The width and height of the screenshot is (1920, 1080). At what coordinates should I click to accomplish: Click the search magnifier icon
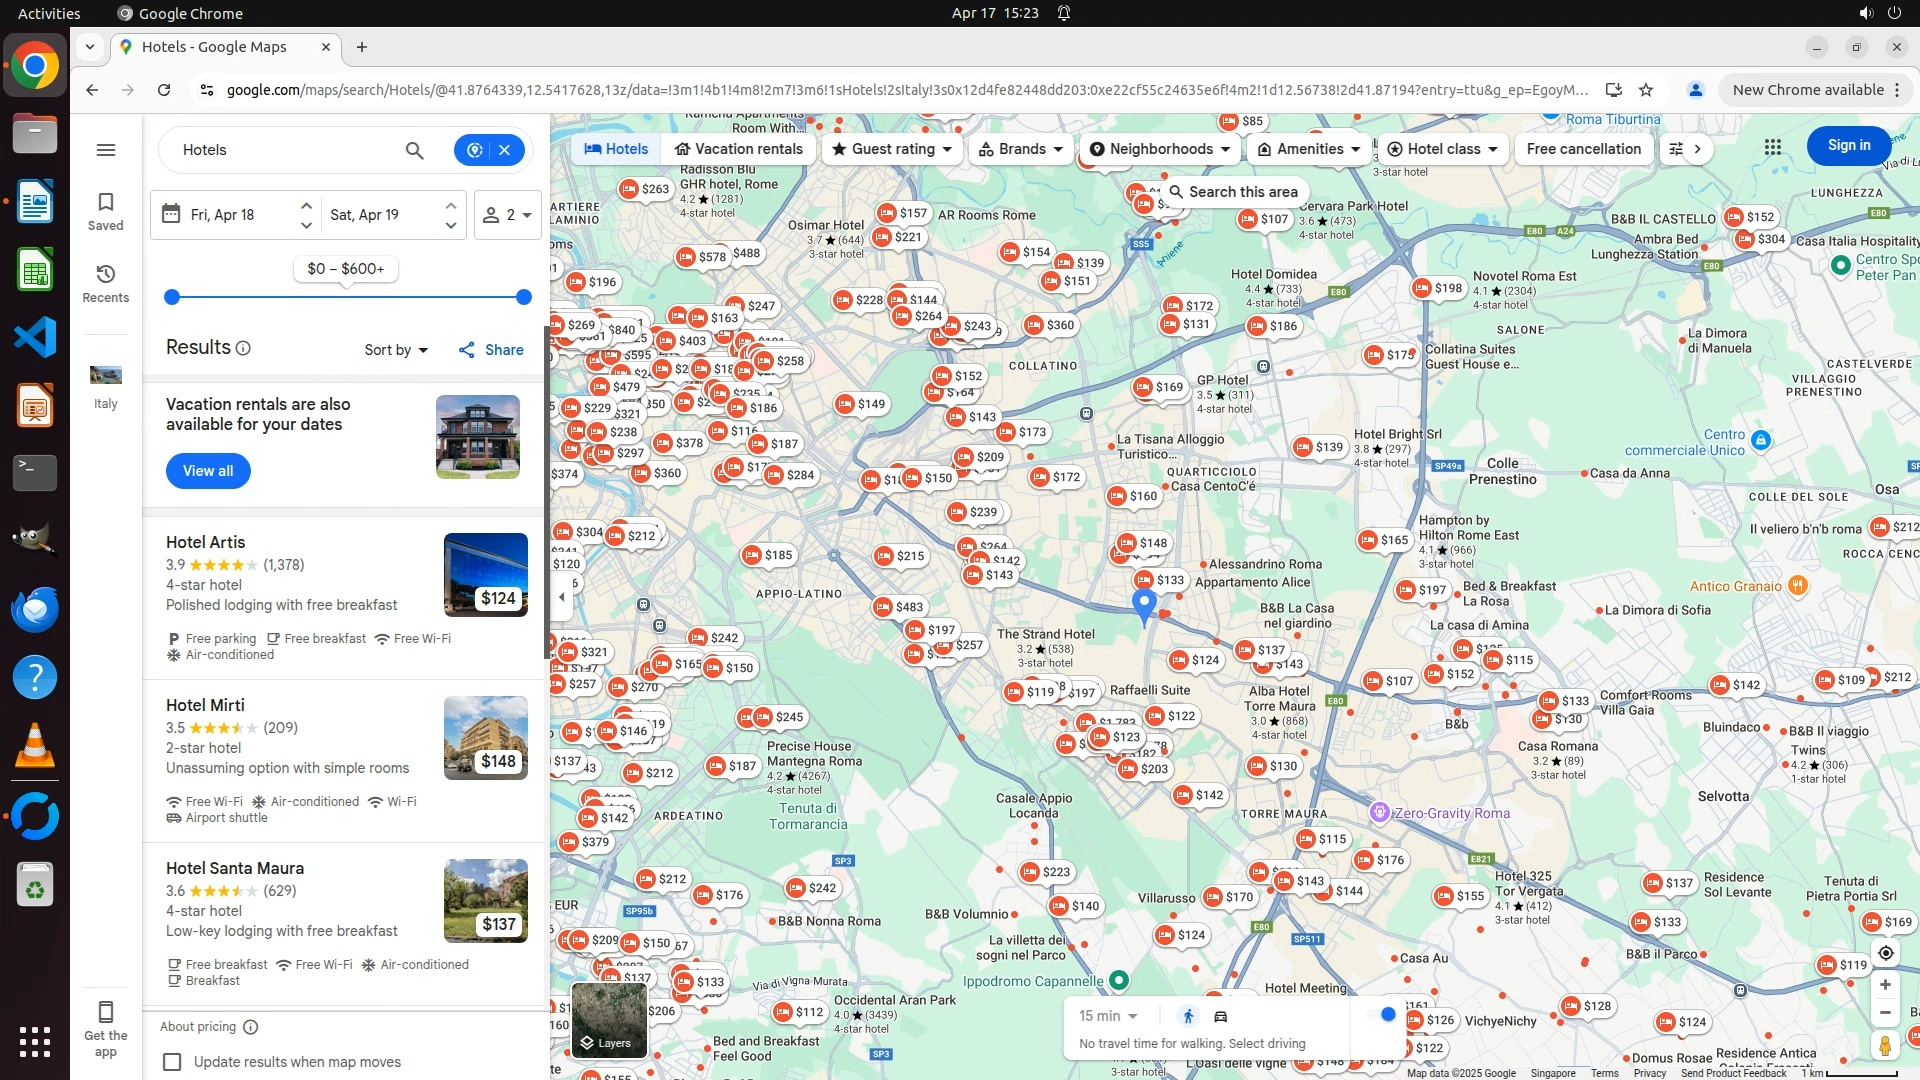(414, 150)
